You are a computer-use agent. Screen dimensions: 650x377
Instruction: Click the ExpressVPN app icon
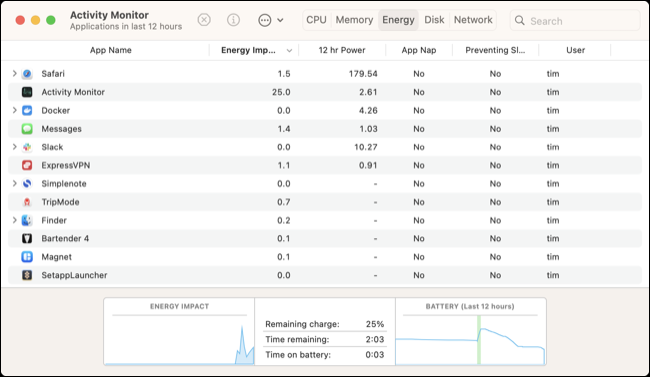27,165
